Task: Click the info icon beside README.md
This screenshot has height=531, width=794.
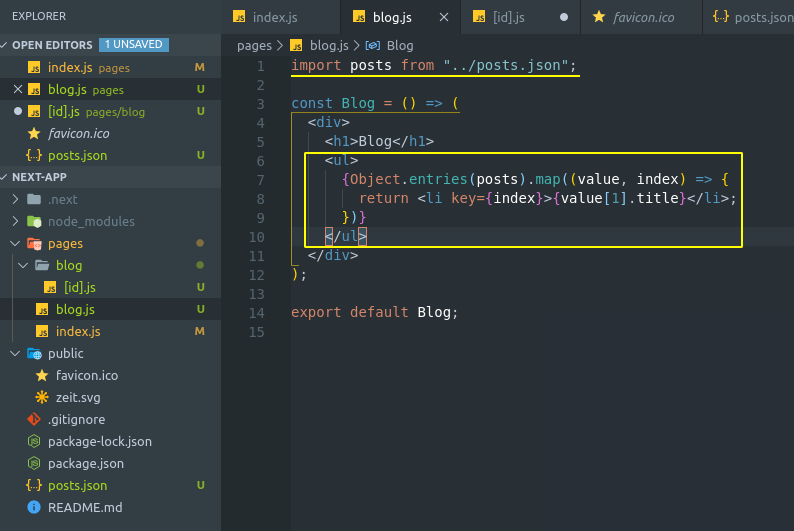Action: click(x=34, y=507)
